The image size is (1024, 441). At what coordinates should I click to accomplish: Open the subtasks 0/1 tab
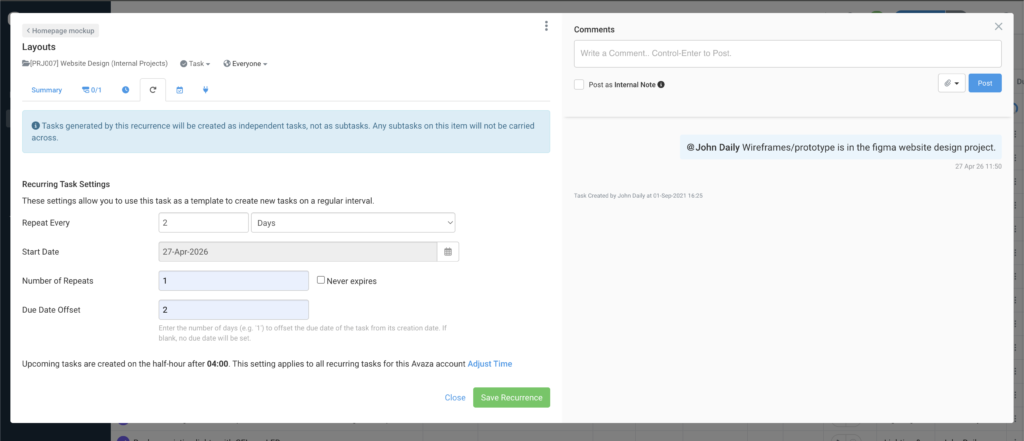(92, 90)
